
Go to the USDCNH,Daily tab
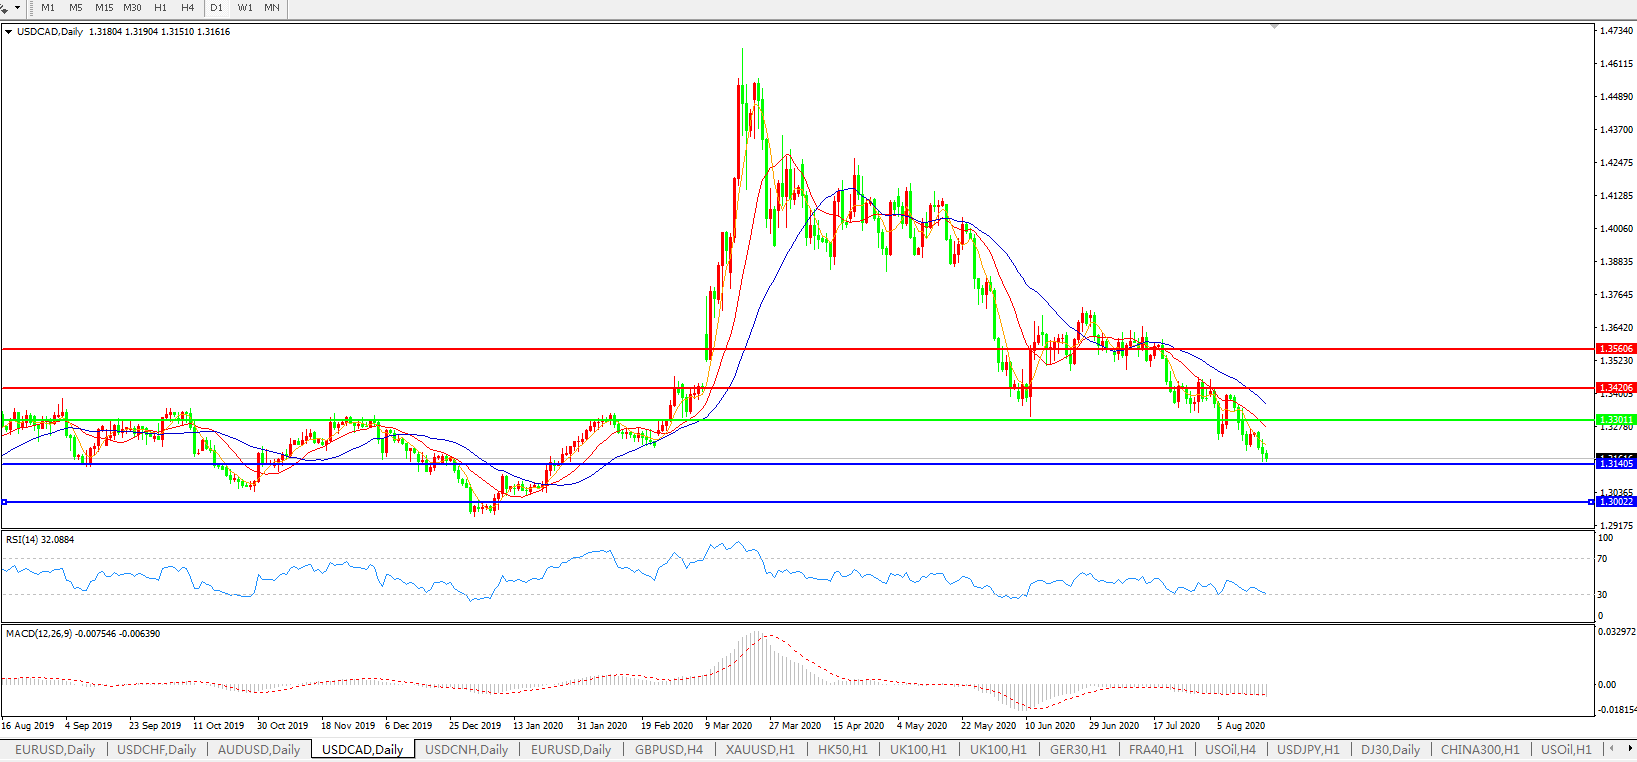click(466, 749)
